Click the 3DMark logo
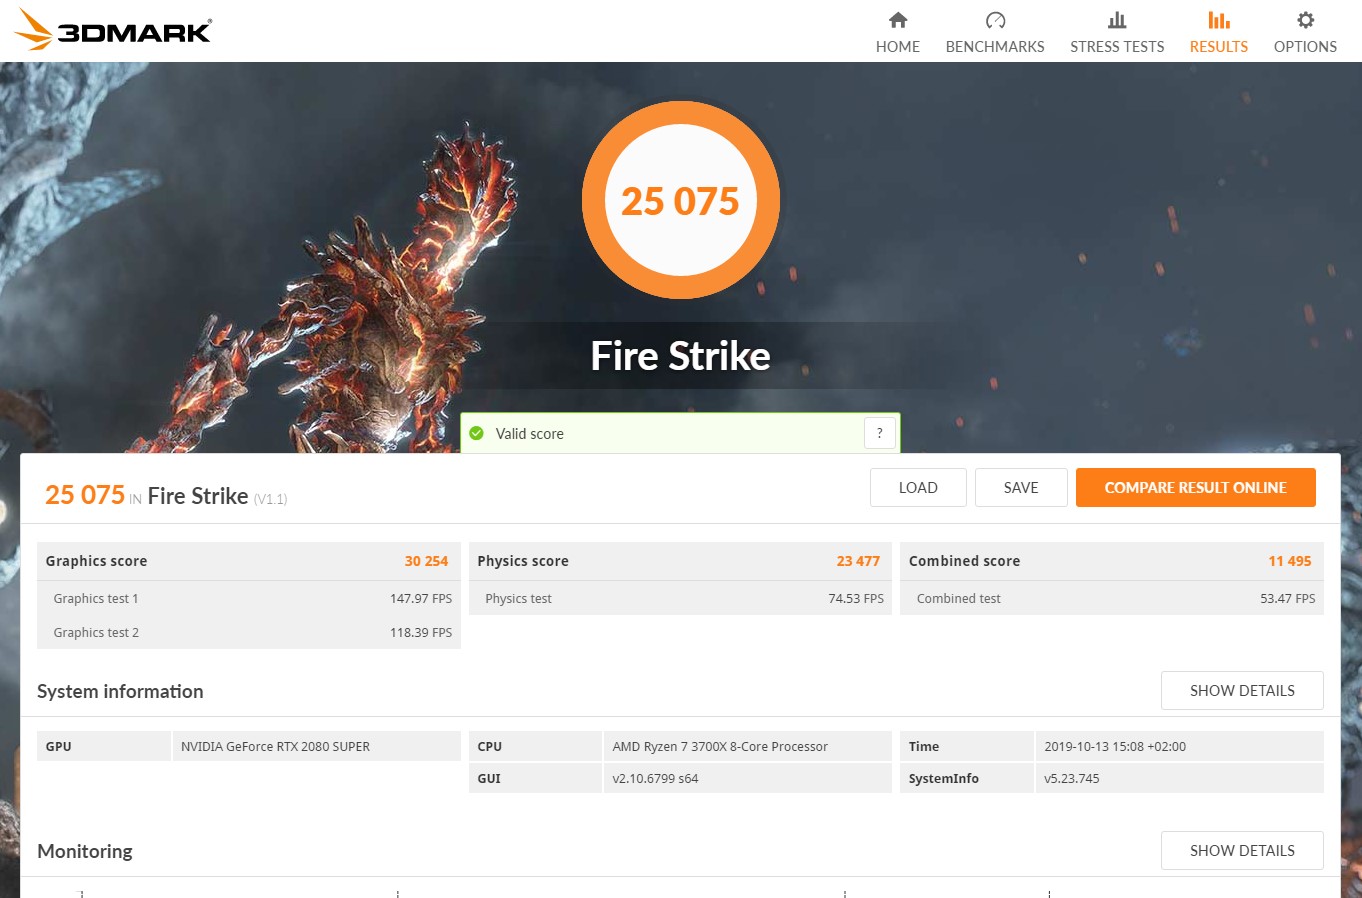 pos(113,30)
